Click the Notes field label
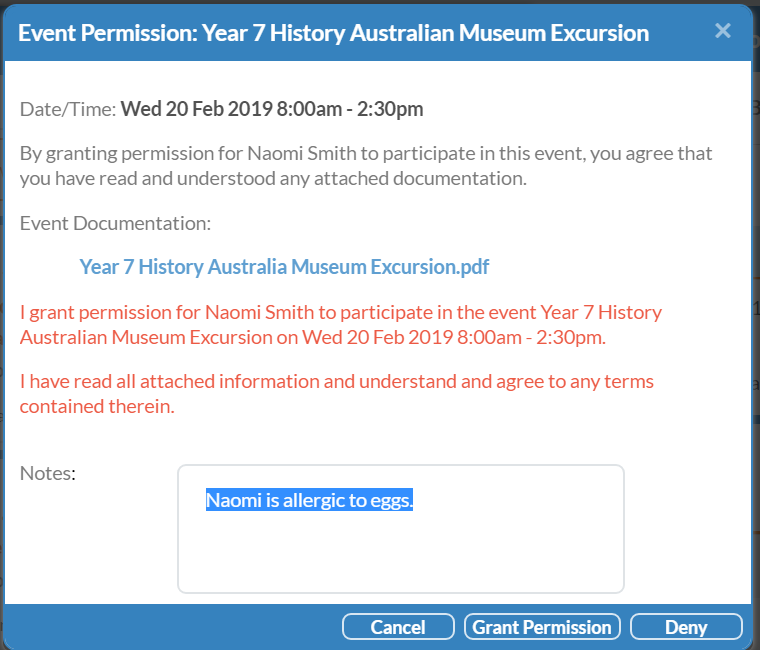The width and height of the screenshot is (760, 650). (x=48, y=473)
